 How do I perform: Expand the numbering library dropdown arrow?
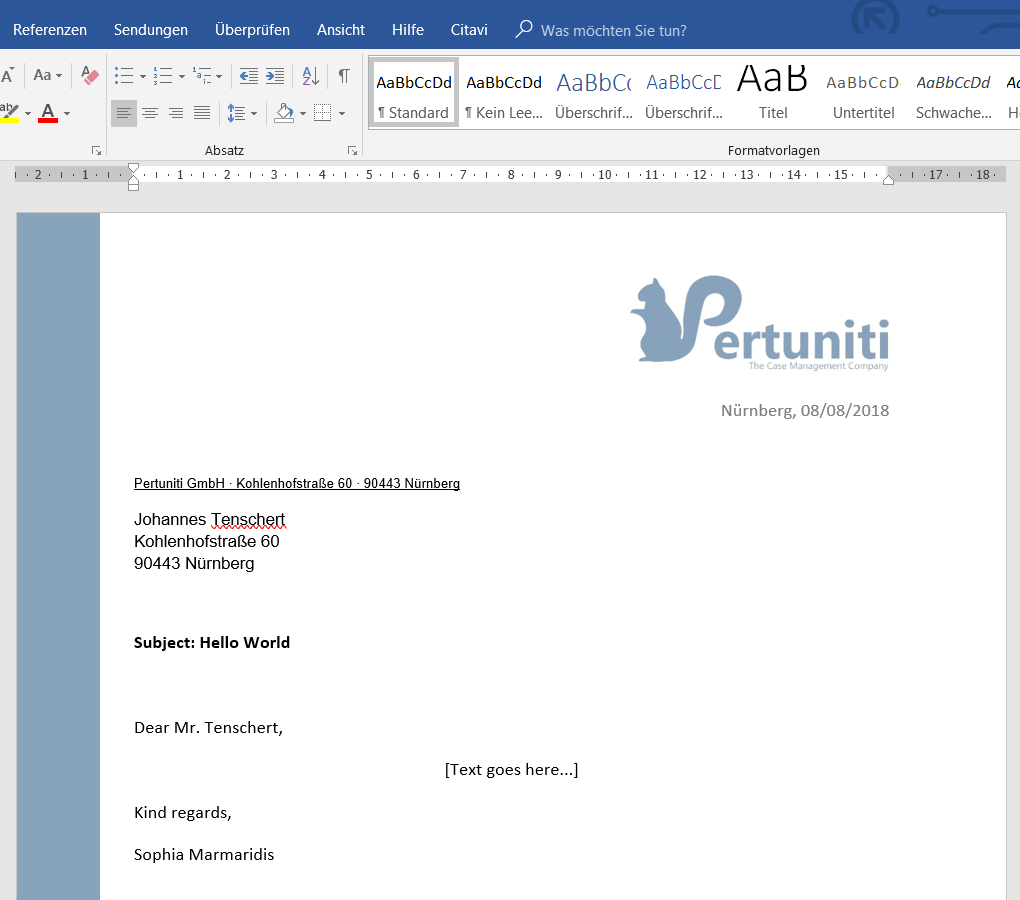(x=182, y=76)
